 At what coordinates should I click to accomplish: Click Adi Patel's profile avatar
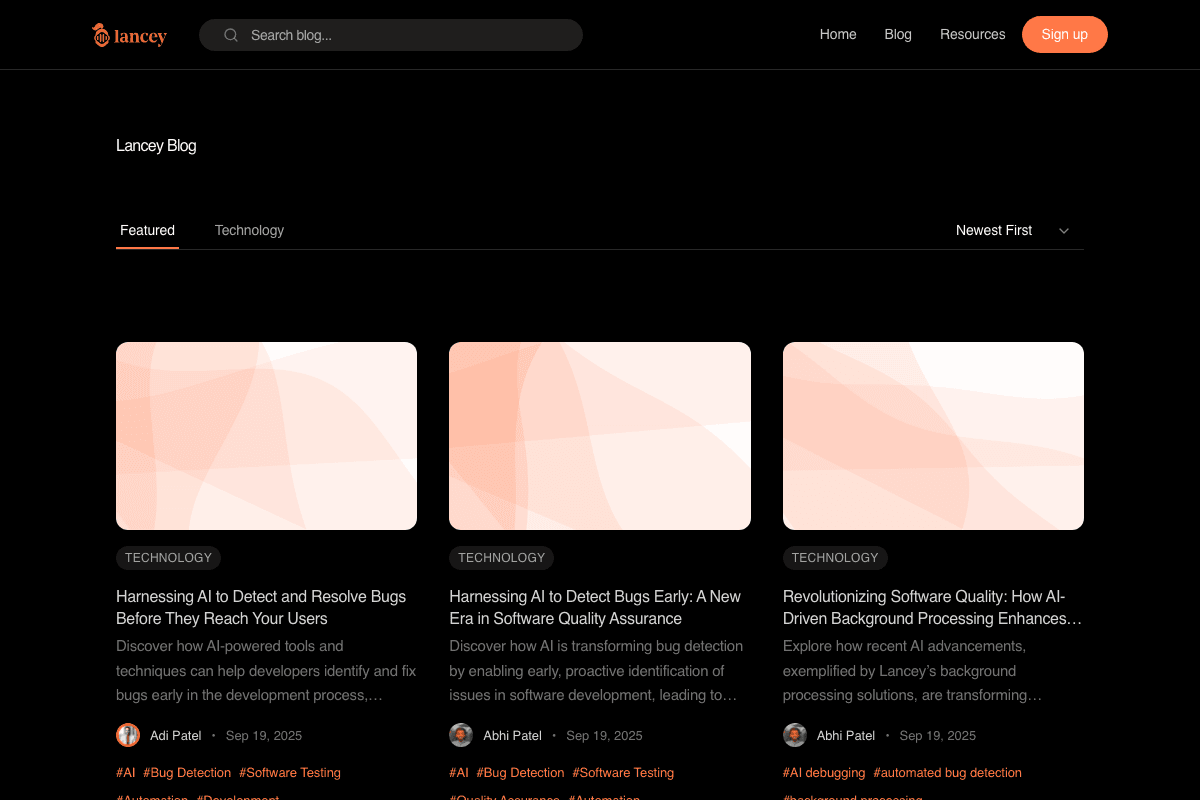tap(128, 734)
